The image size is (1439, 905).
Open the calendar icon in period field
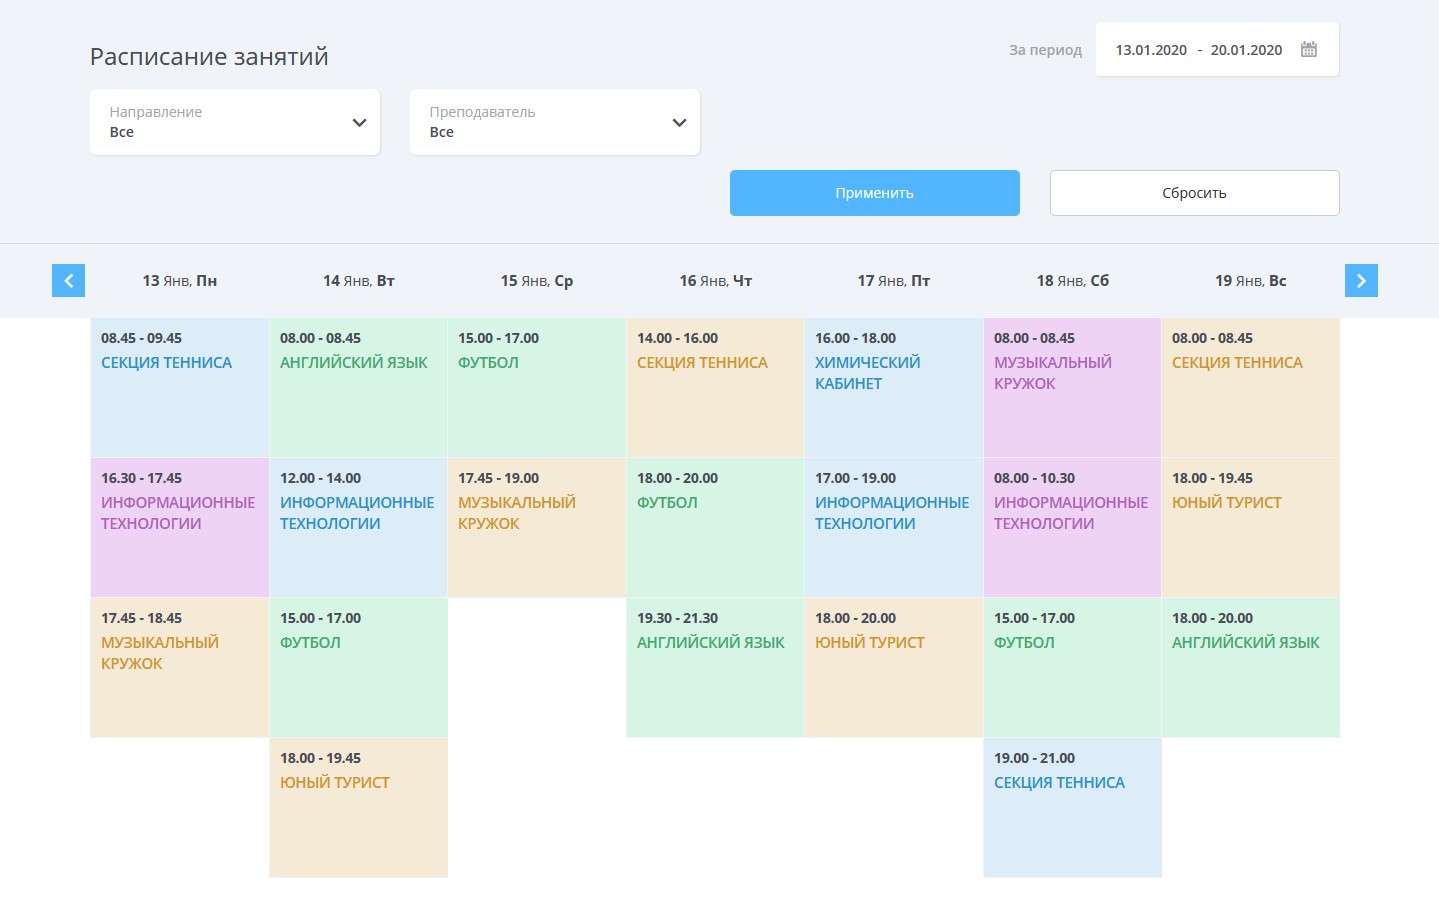(x=1308, y=50)
